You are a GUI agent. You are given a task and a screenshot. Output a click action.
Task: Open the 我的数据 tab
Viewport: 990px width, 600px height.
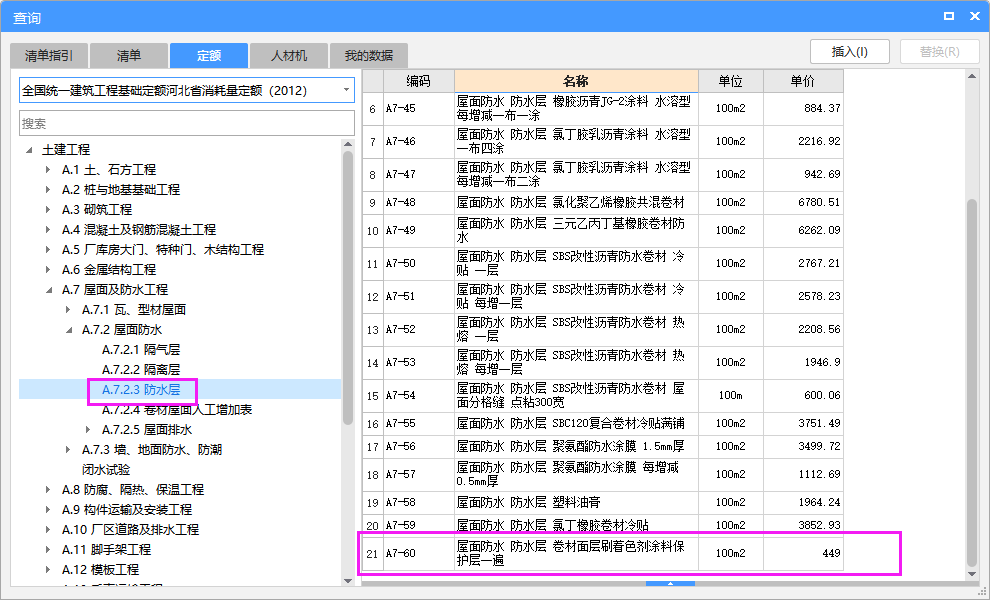pos(369,56)
